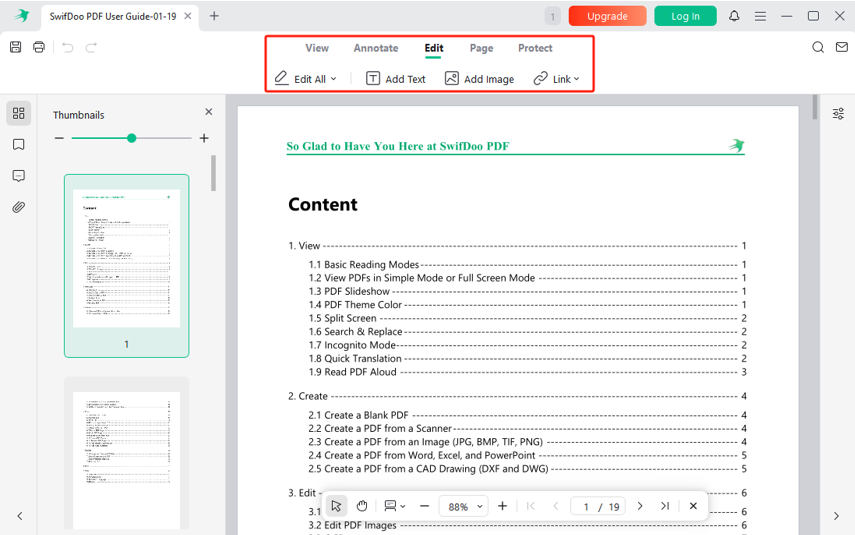
Task: Click Add Text
Action: point(395,79)
